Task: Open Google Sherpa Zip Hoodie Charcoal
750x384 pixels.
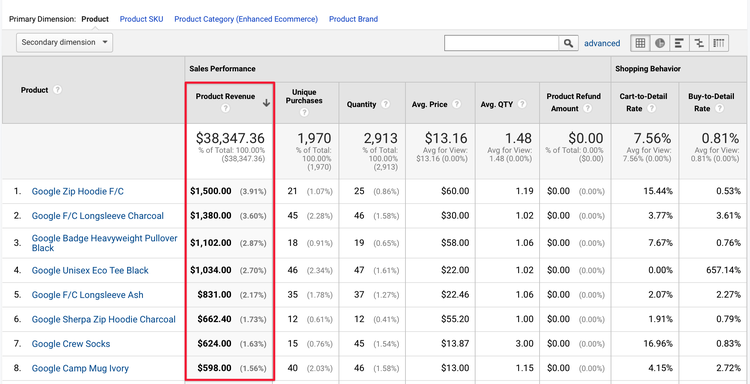Action: click(104, 319)
